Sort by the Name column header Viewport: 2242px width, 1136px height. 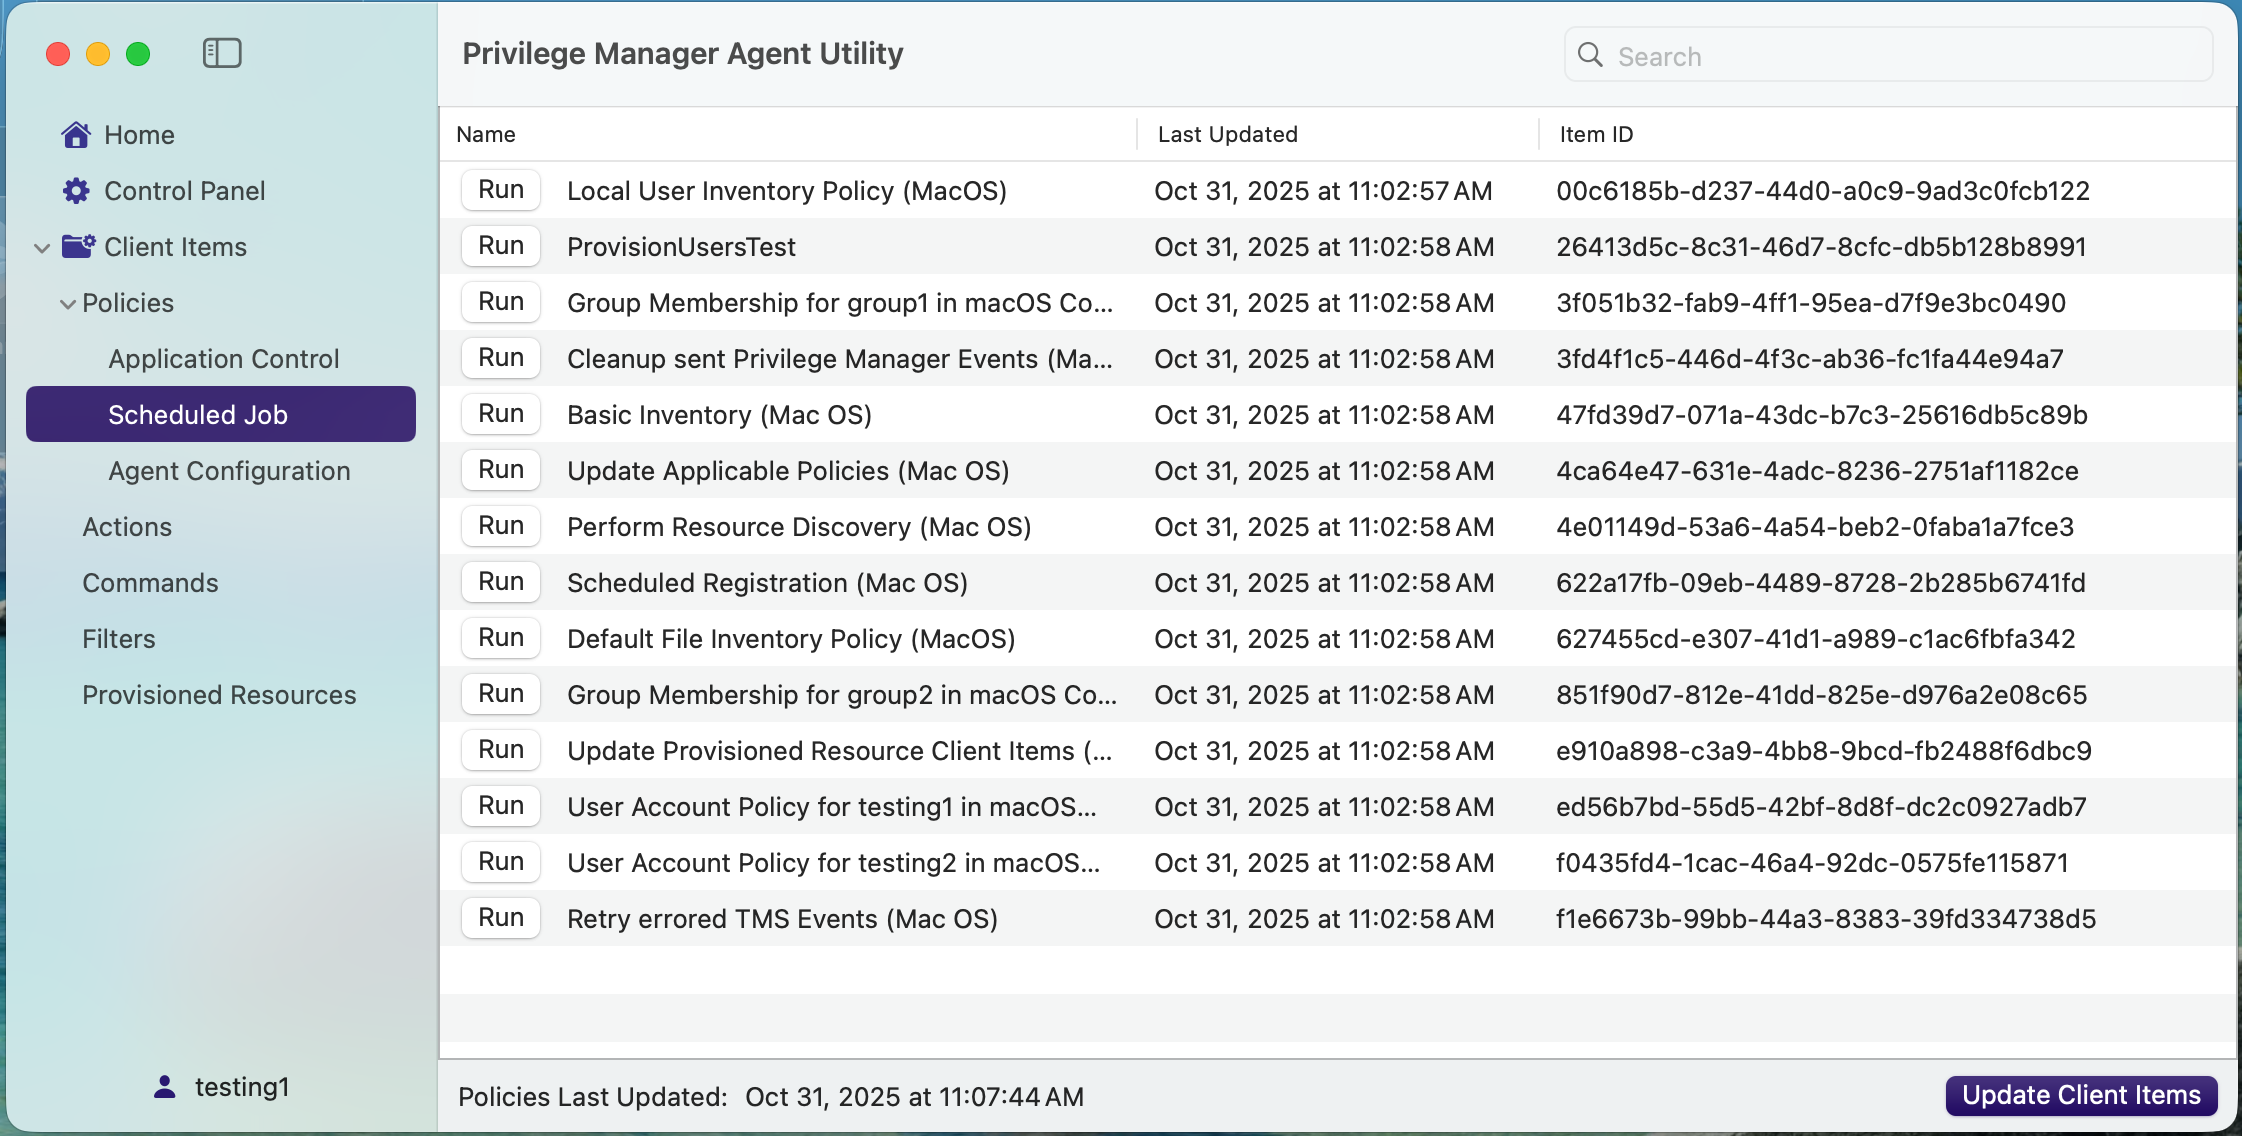486,134
